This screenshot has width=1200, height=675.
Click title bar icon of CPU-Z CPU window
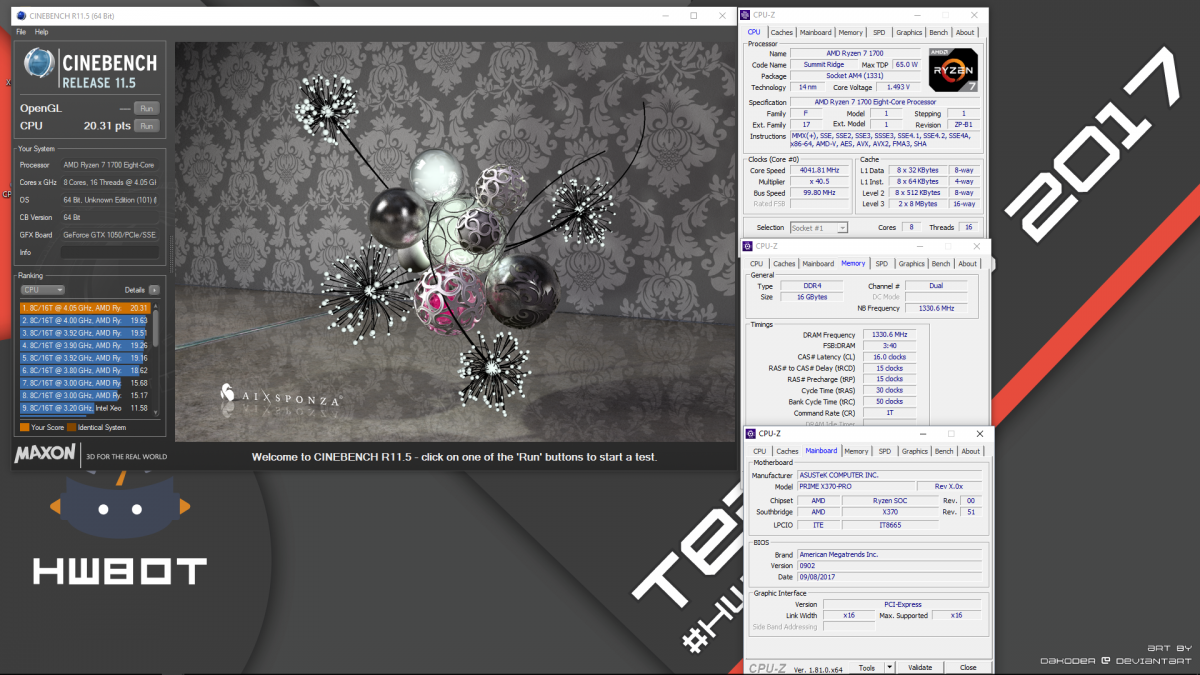746,15
